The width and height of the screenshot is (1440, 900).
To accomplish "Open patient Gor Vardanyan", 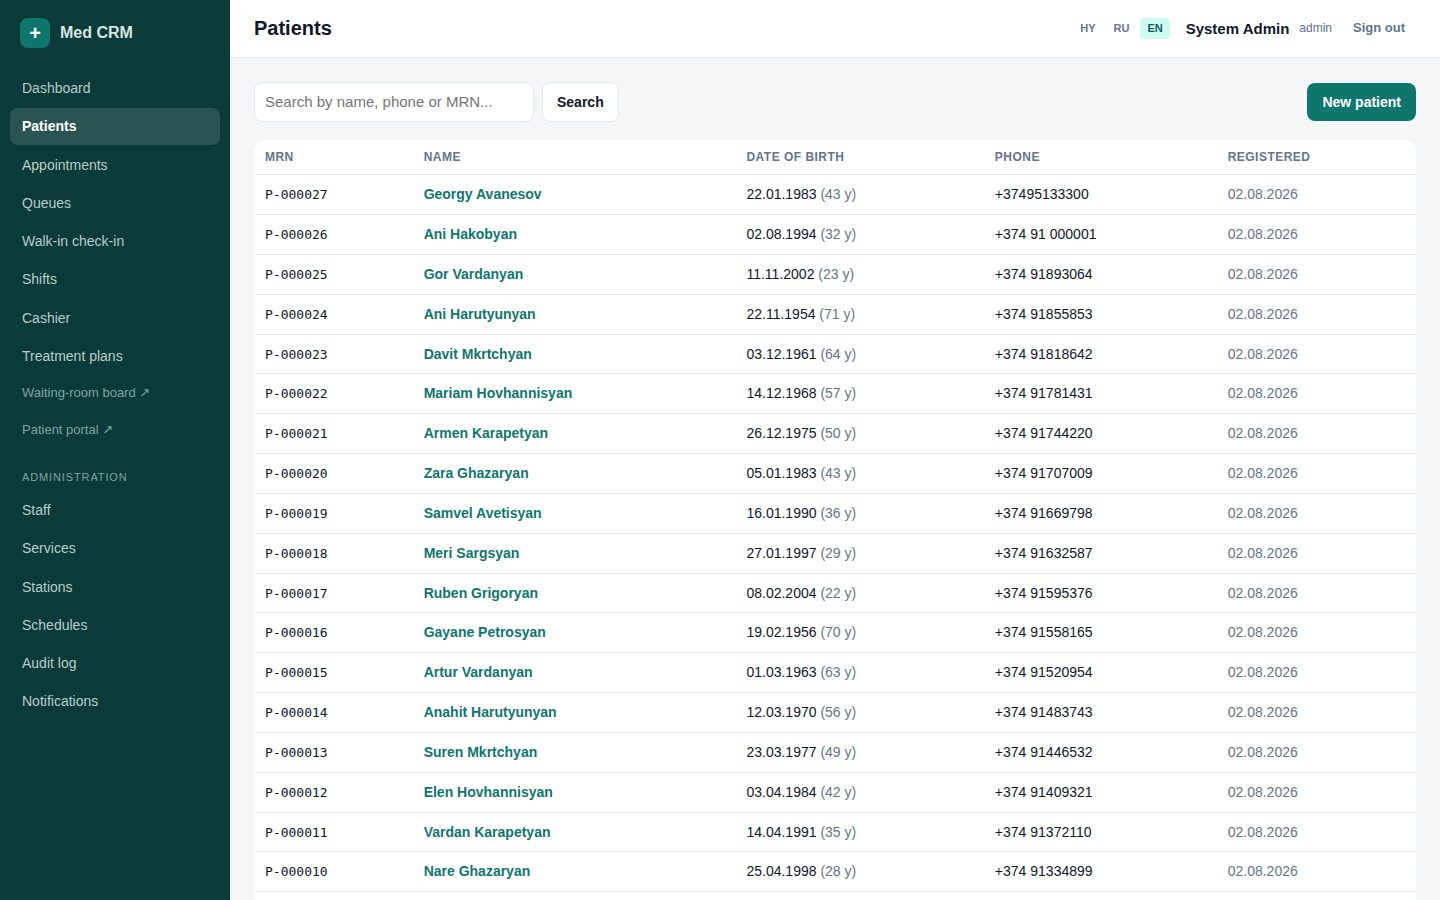I will [x=473, y=274].
